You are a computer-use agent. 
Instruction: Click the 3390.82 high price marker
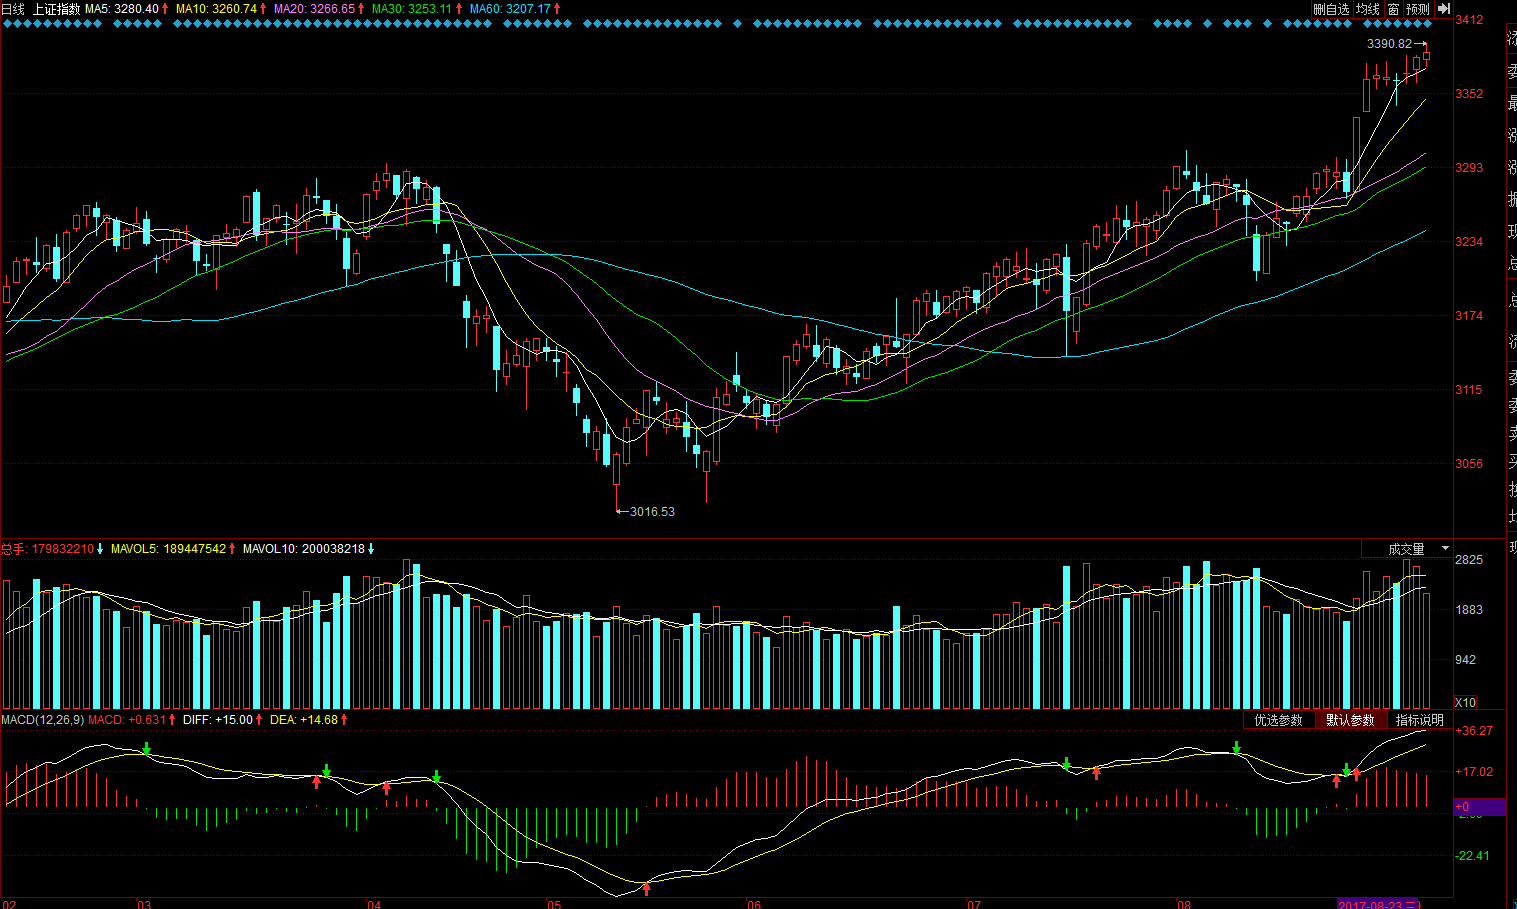pos(1389,44)
